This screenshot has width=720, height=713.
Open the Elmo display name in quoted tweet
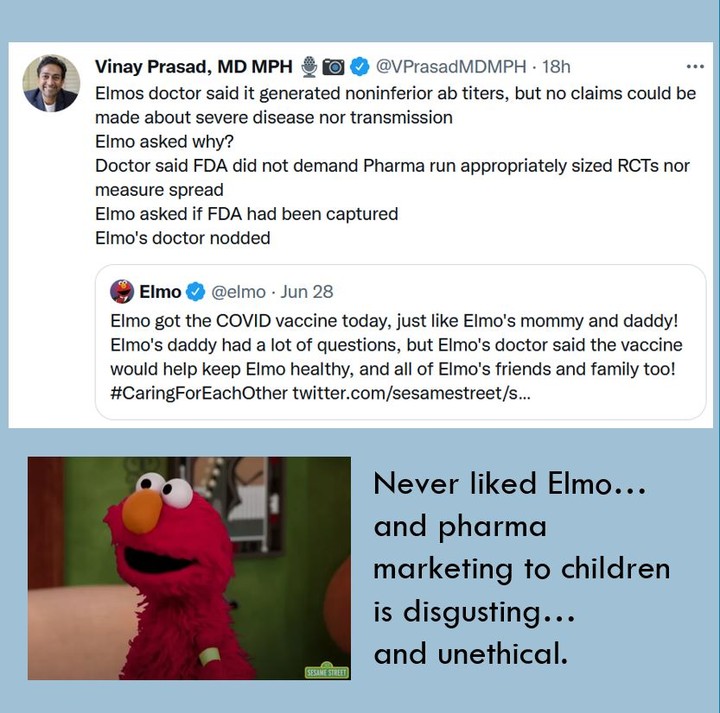click(x=160, y=292)
